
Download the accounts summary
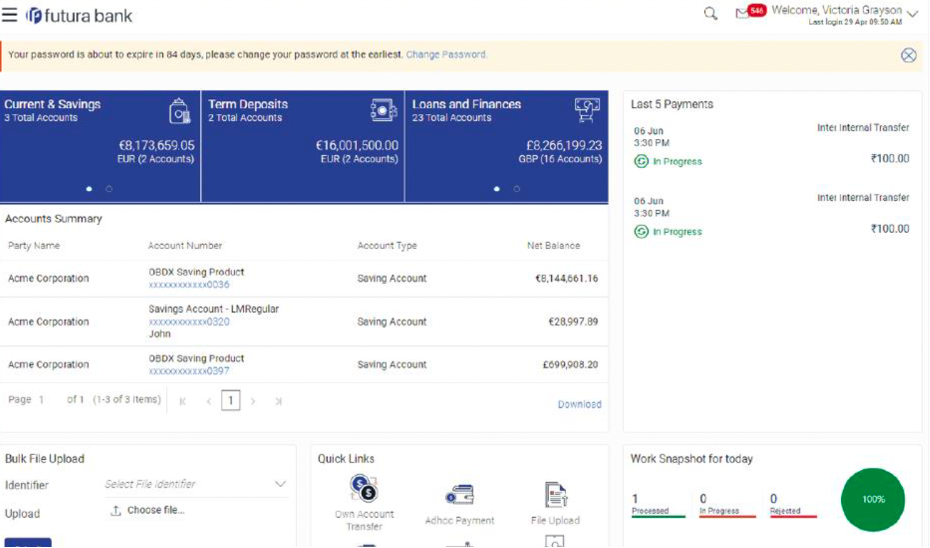click(579, 404)
